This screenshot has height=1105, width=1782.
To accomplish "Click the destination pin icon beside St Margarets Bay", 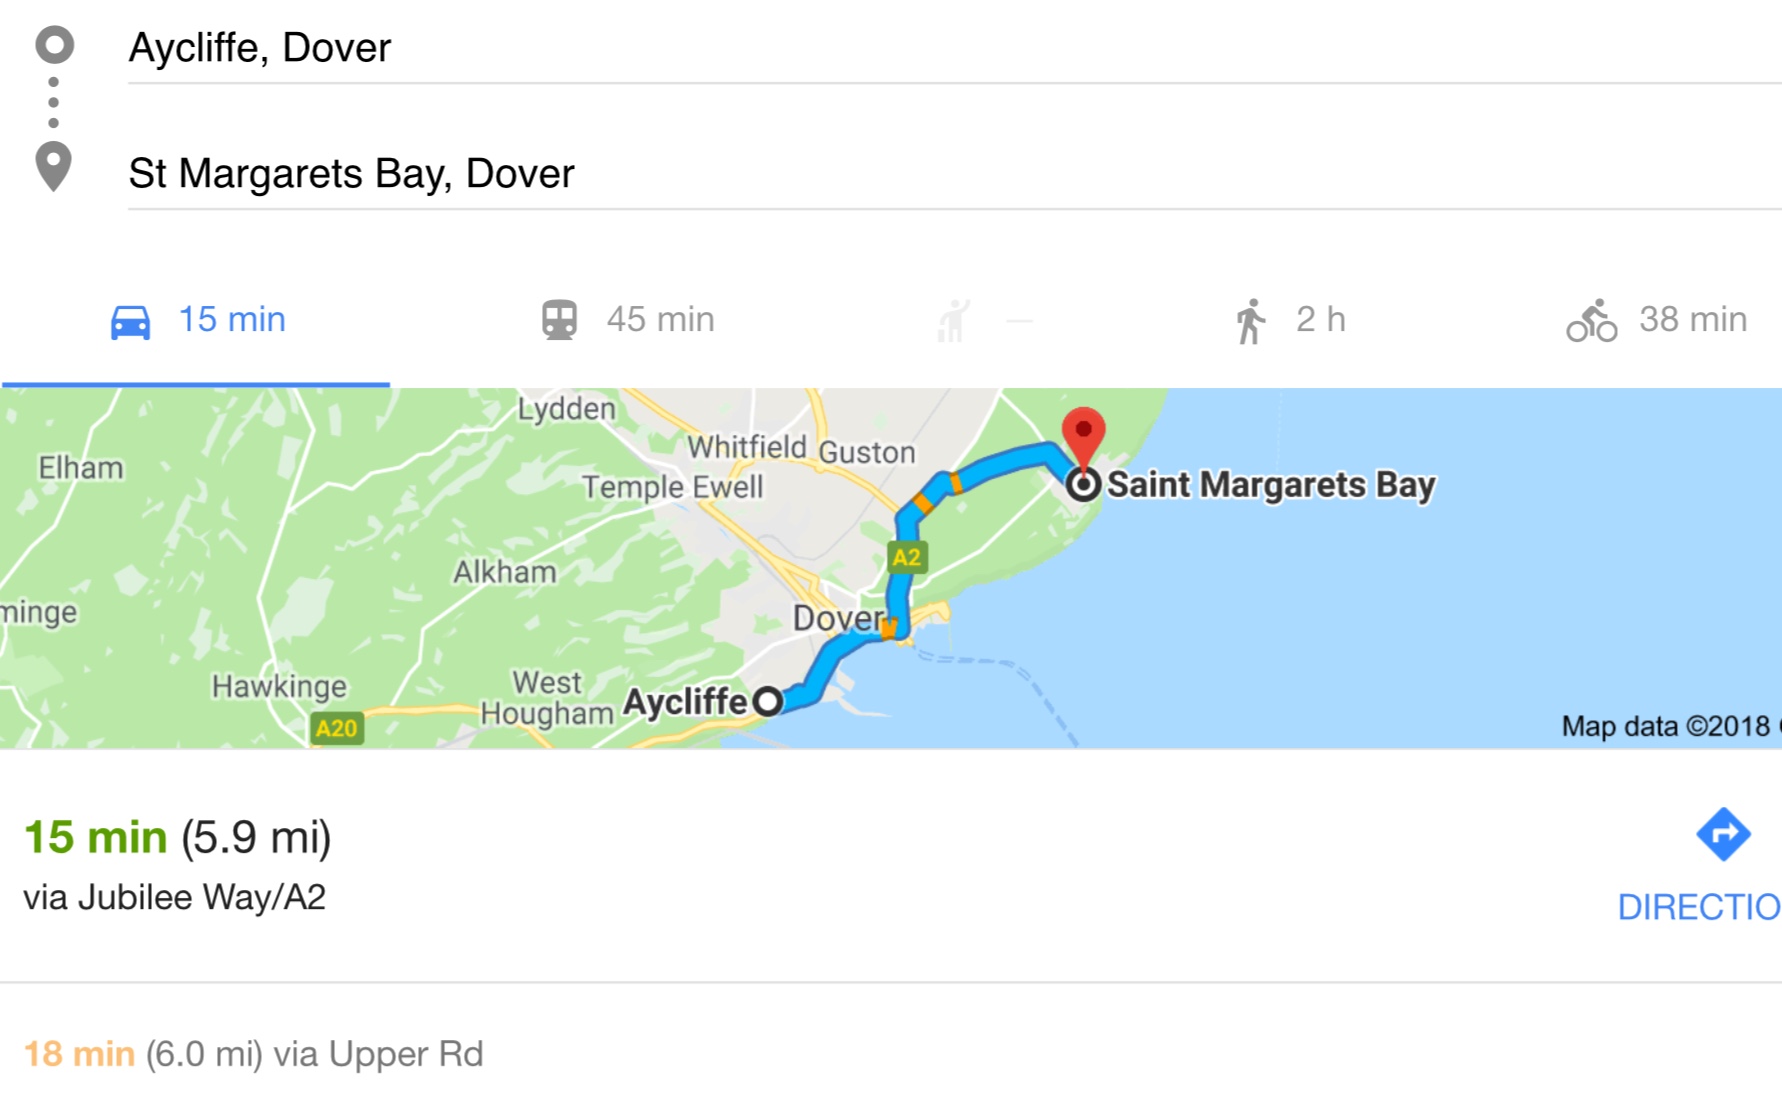I will coord(53,166).
